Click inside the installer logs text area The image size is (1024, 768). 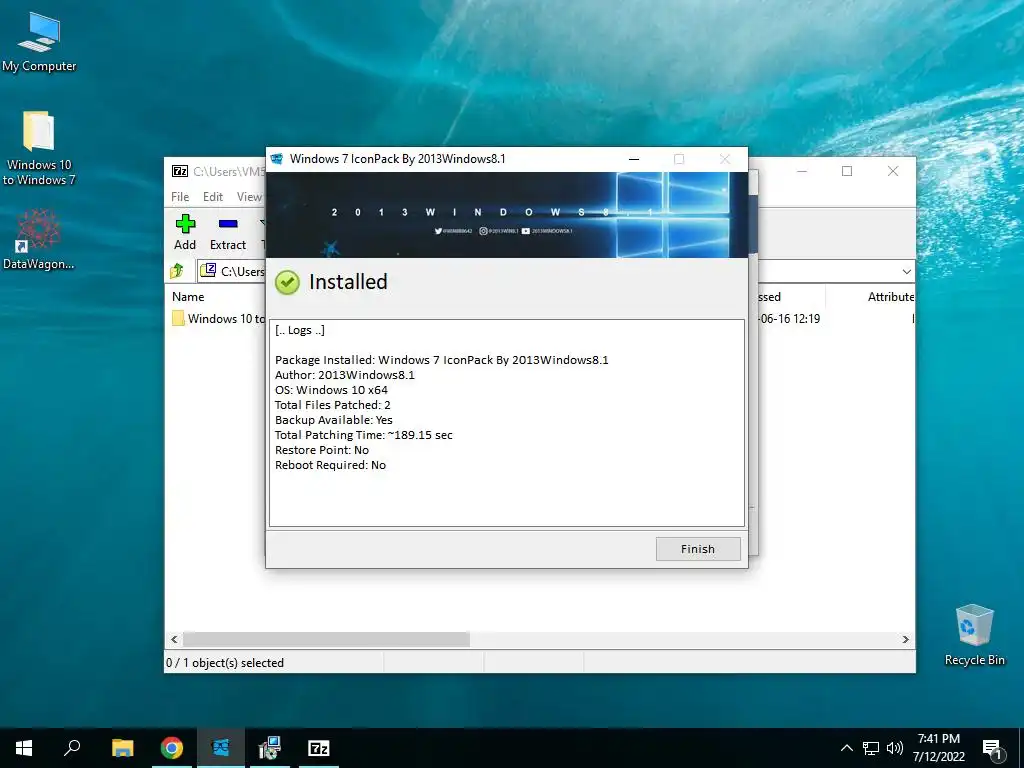coord(507,423)
